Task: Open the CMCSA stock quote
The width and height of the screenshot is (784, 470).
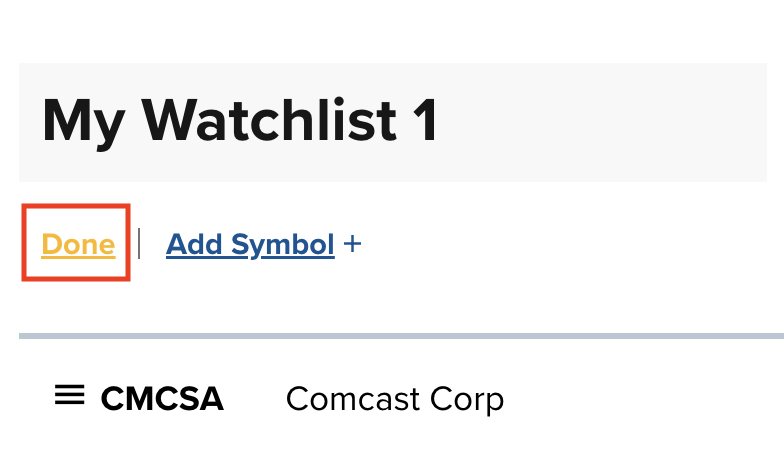Action: click(x=162, y=398)
